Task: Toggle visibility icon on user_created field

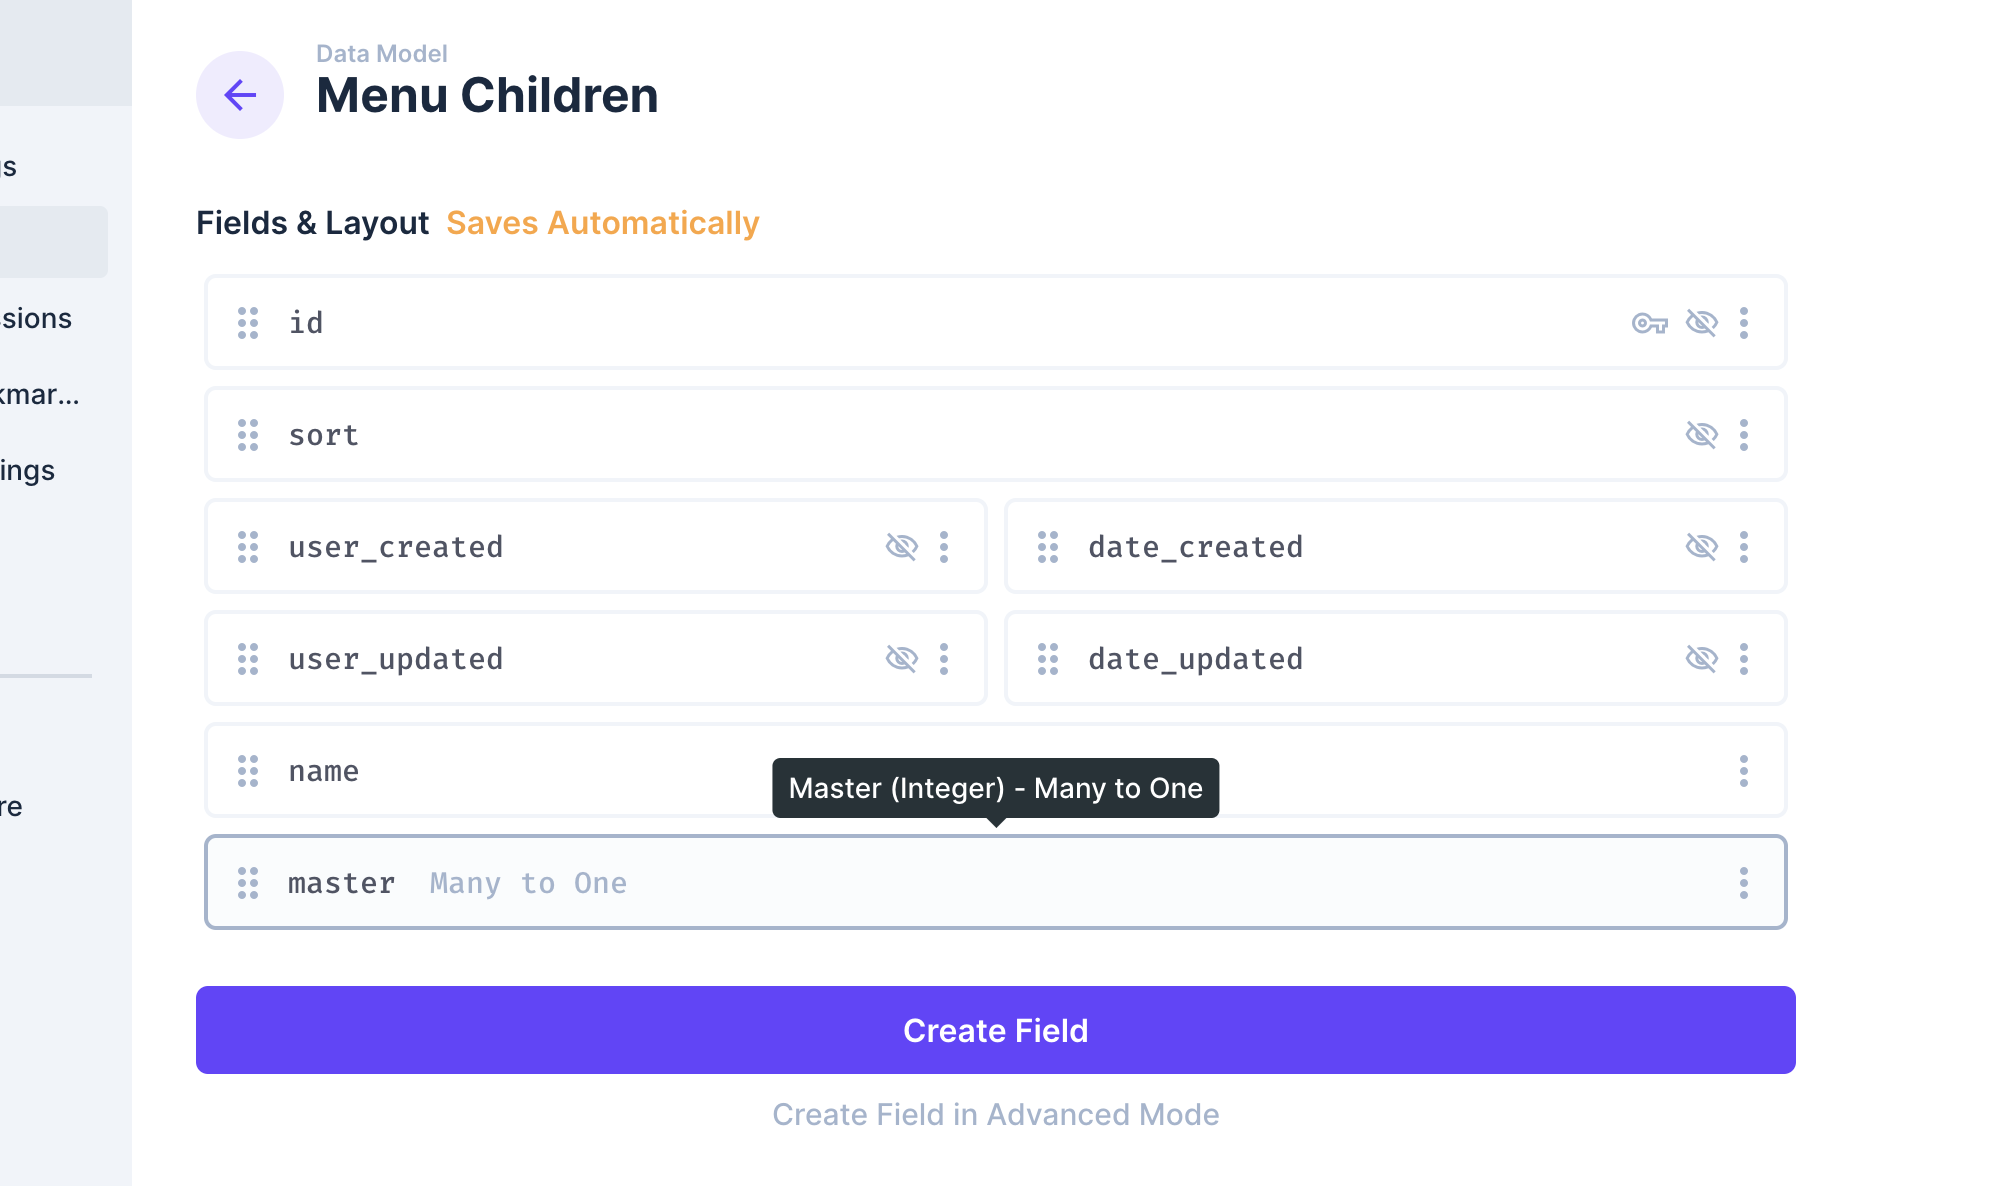Action: point(902,547)
